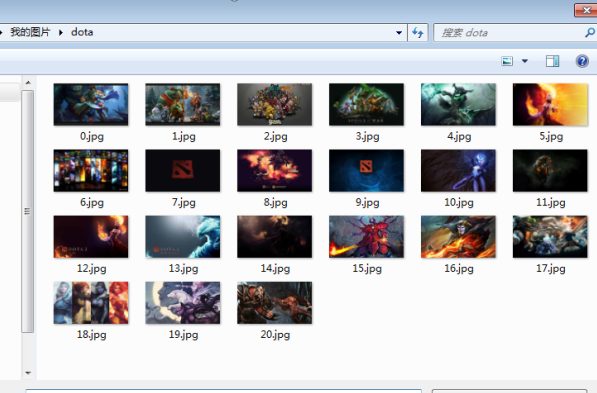Screen dimensions: 597x393
Task: Click the 13.jpg file name
Action: 184,268
